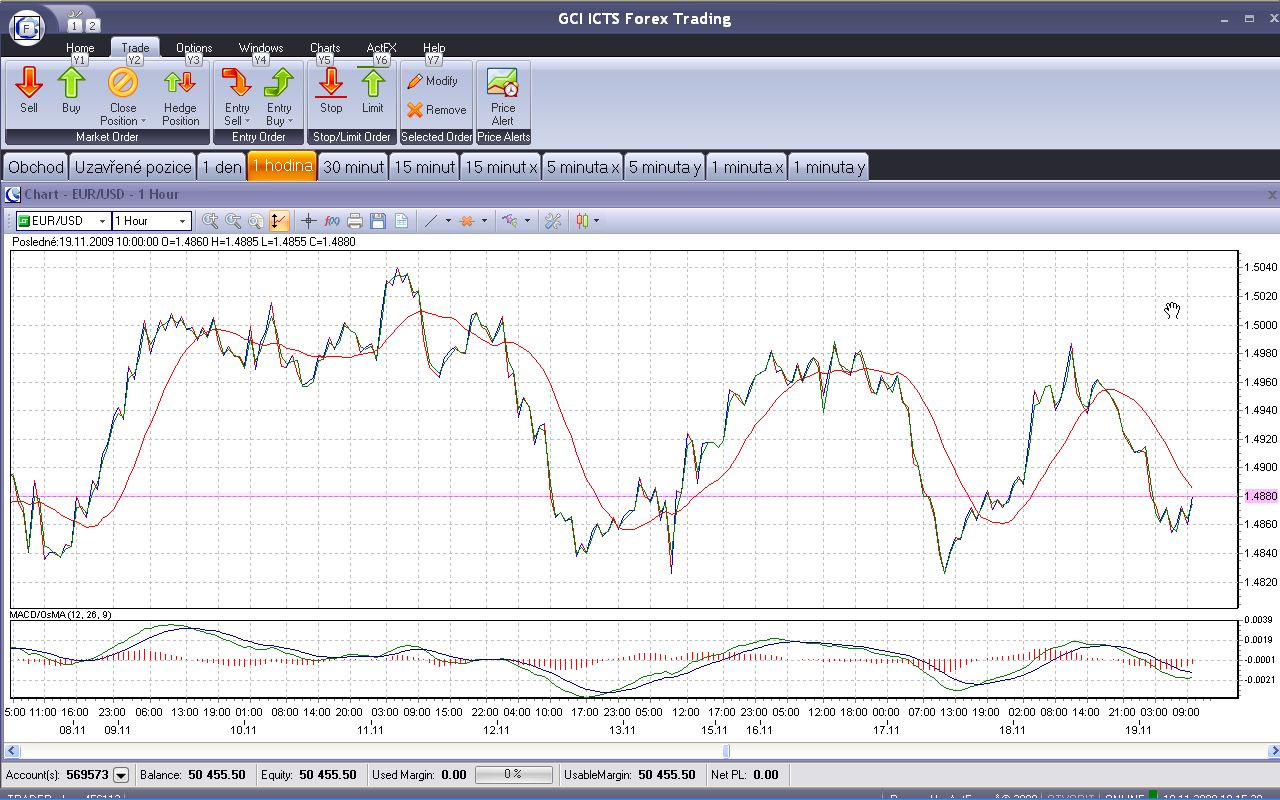Open the Charts ribbon tab
1280x800 pixels.
[x=325, y=48]
